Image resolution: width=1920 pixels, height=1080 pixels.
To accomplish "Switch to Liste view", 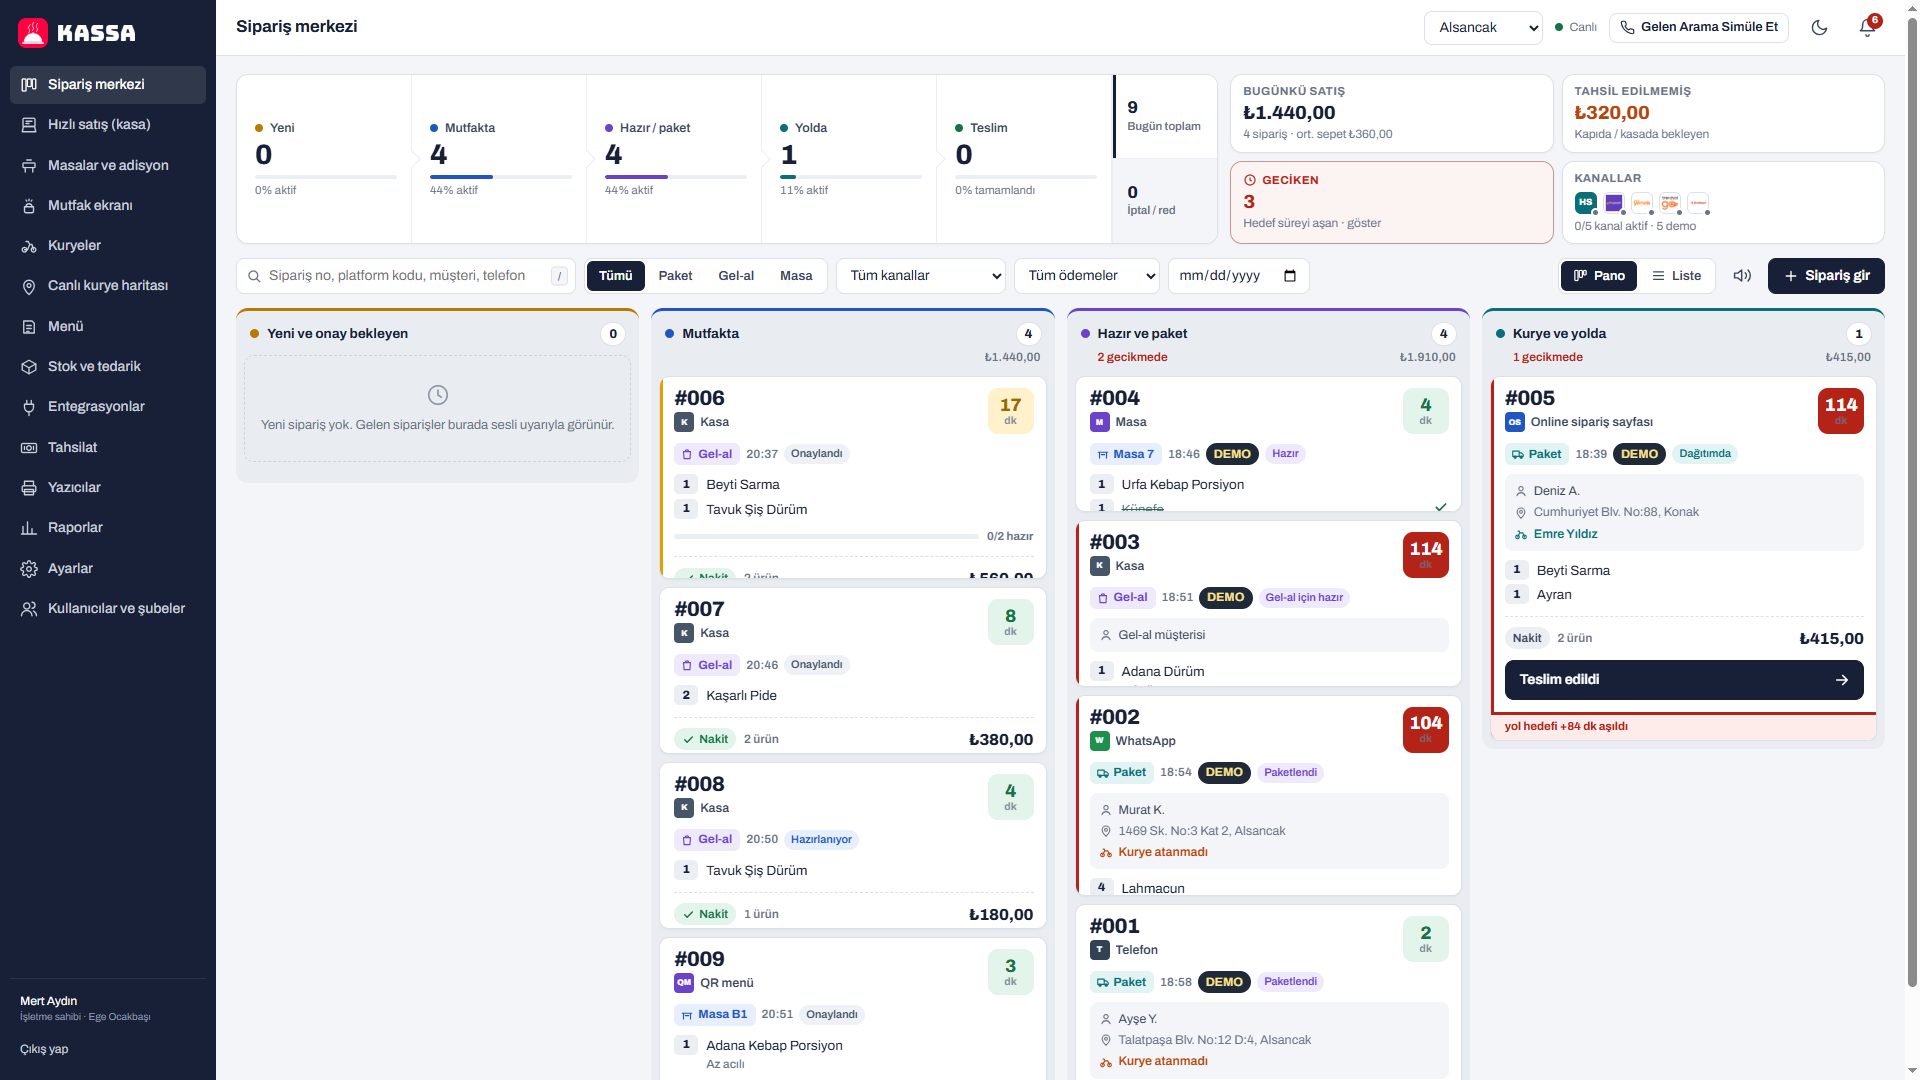I will pyautogui.click(x=1676, y=276).
